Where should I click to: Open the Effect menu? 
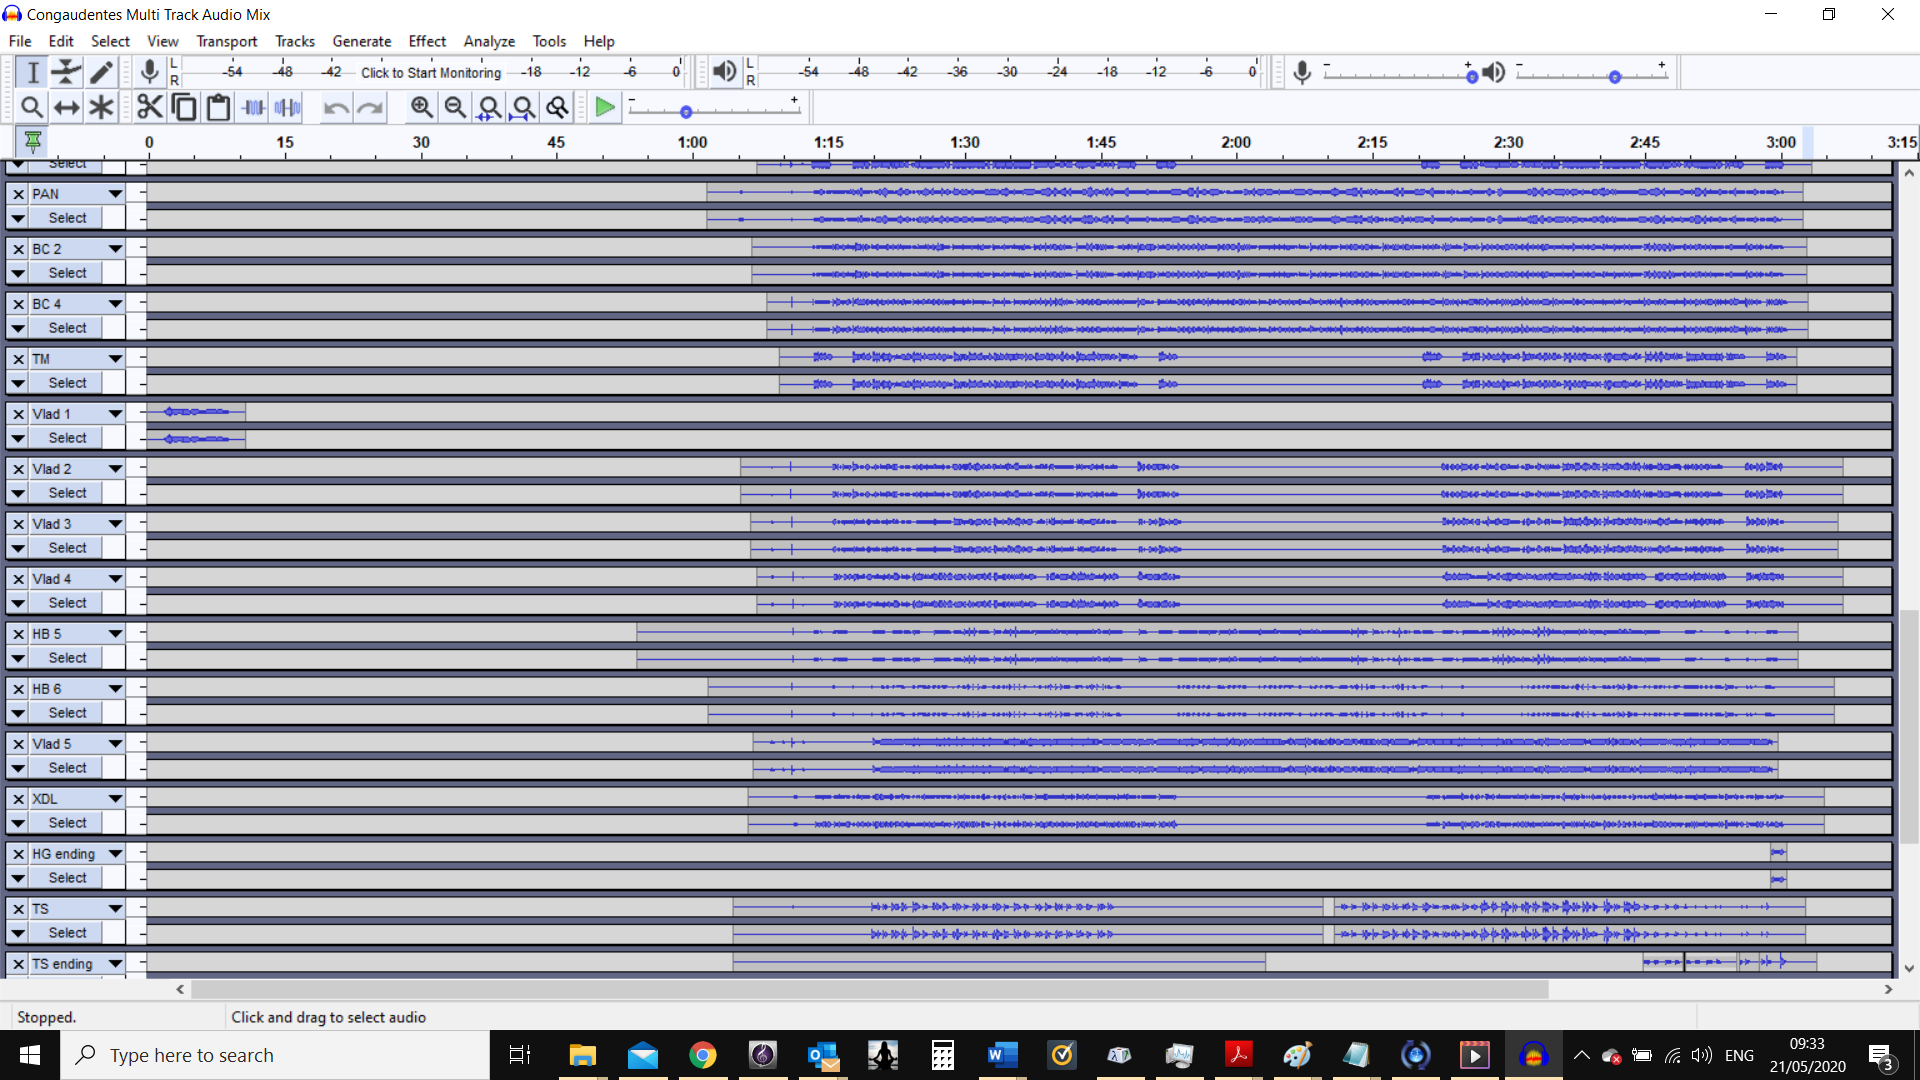(x=427, y=41)
